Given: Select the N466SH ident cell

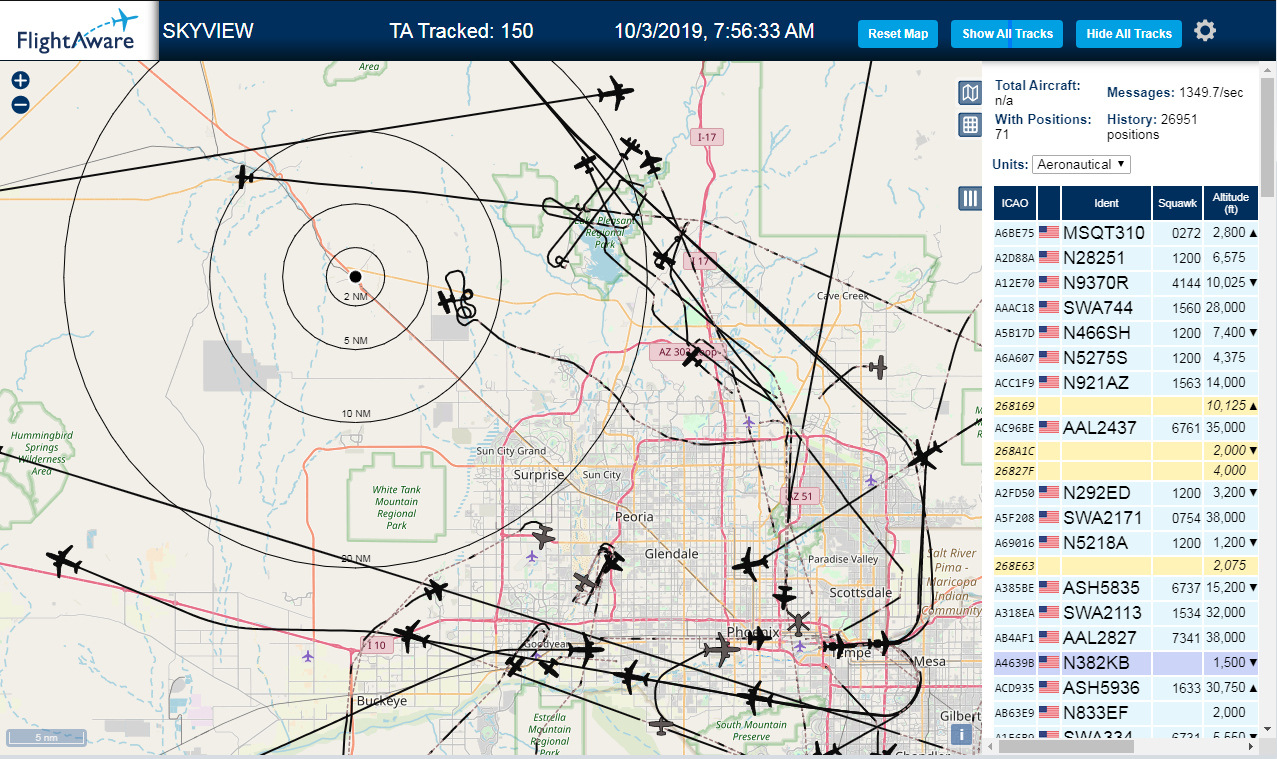Looking at the screenshot, I should tap(1106, 332).
